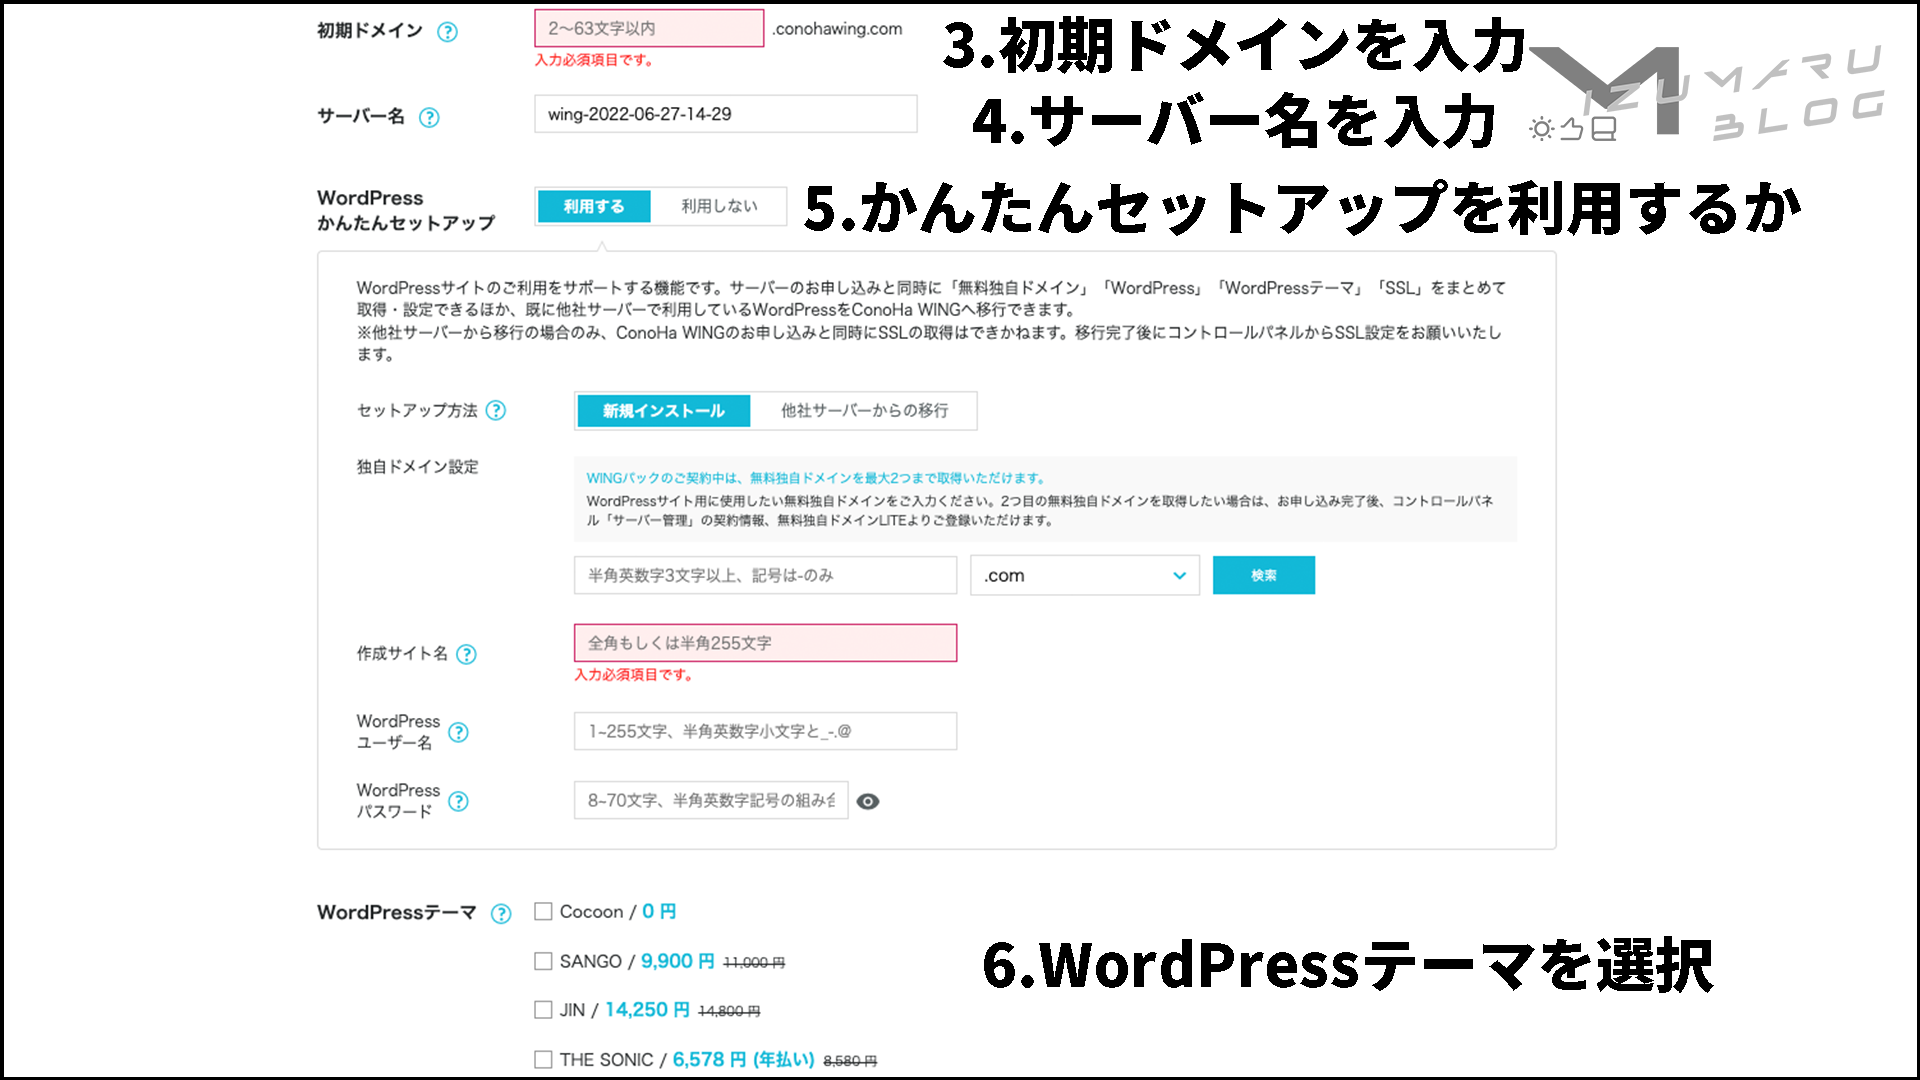Open the .com domain extension dropdown
This screenshot has width=1920, height=1080.
pyautogui.click(x=1085, y=575)
